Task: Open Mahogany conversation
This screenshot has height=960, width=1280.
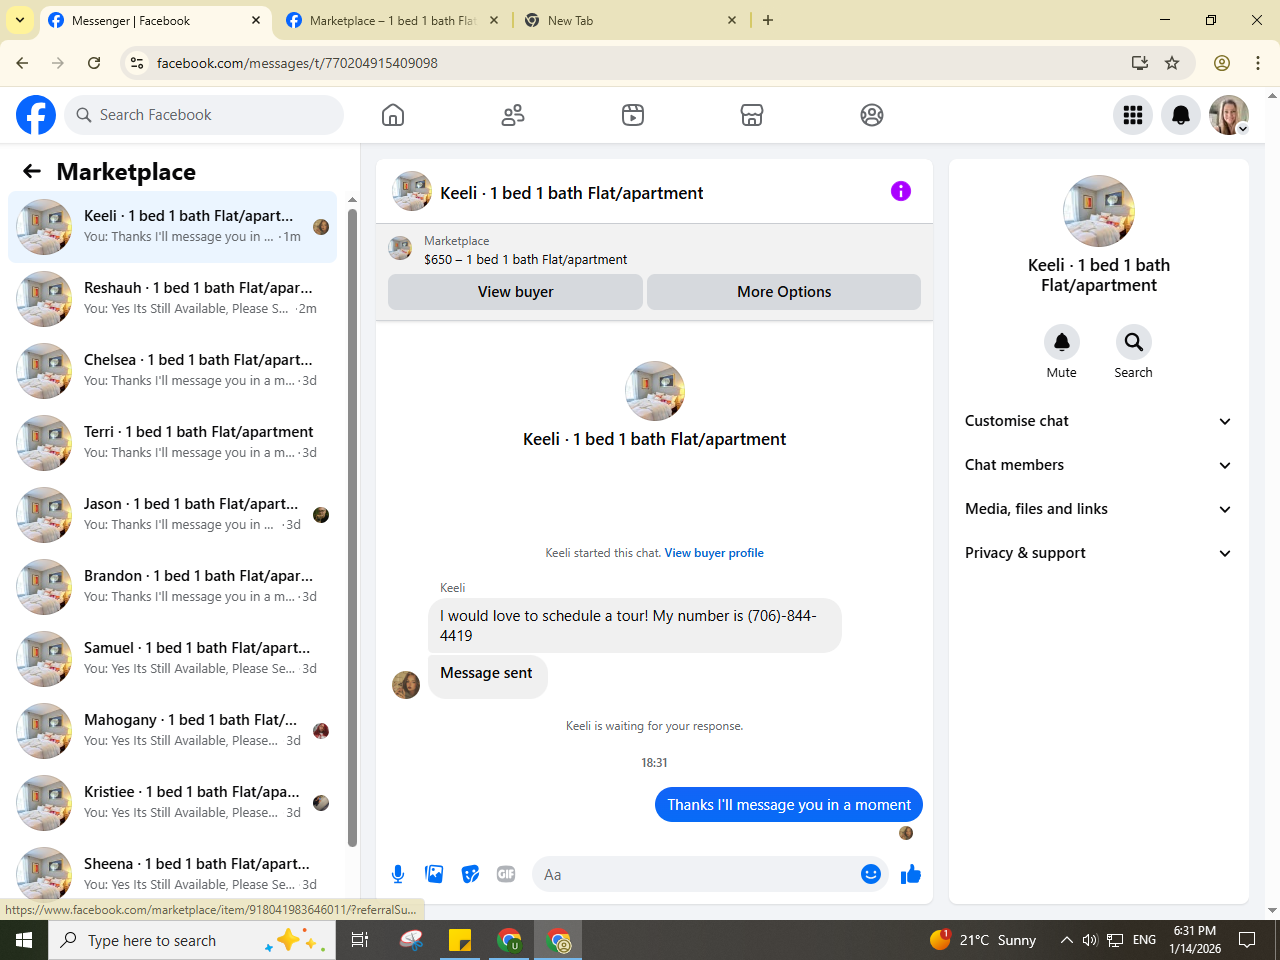Action: pyautogui.click(x=173, y=731)
